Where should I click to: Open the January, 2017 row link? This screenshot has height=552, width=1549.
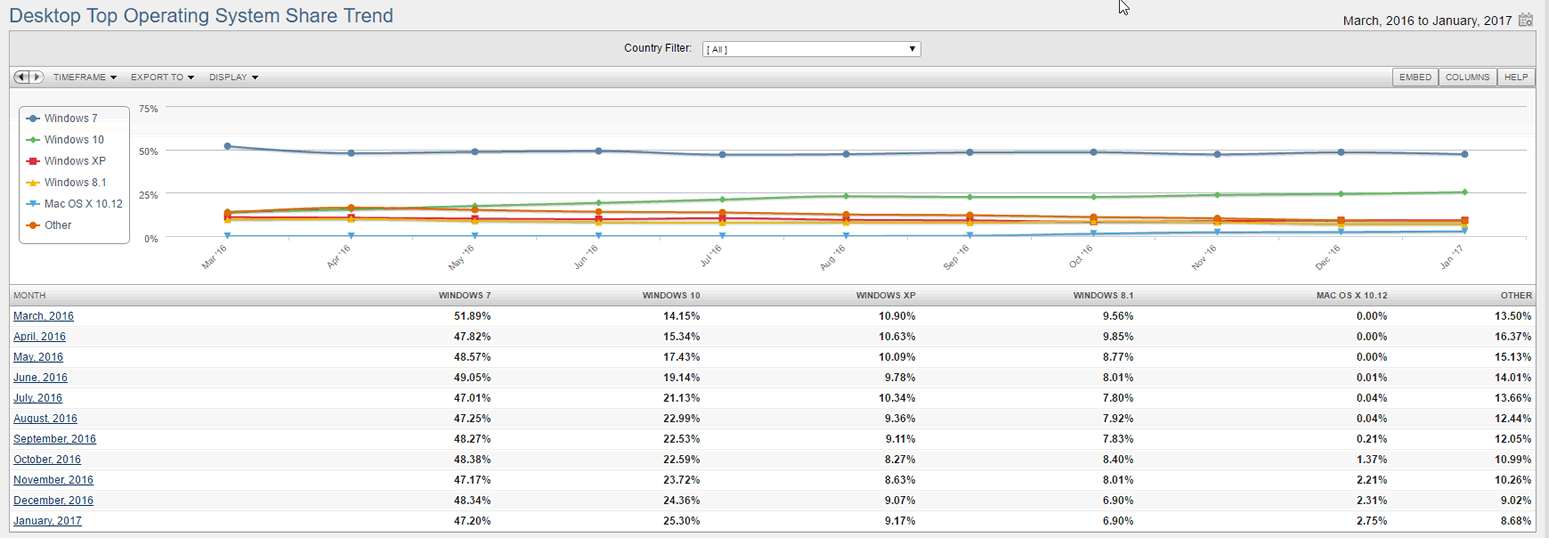(x=47, y=521)
